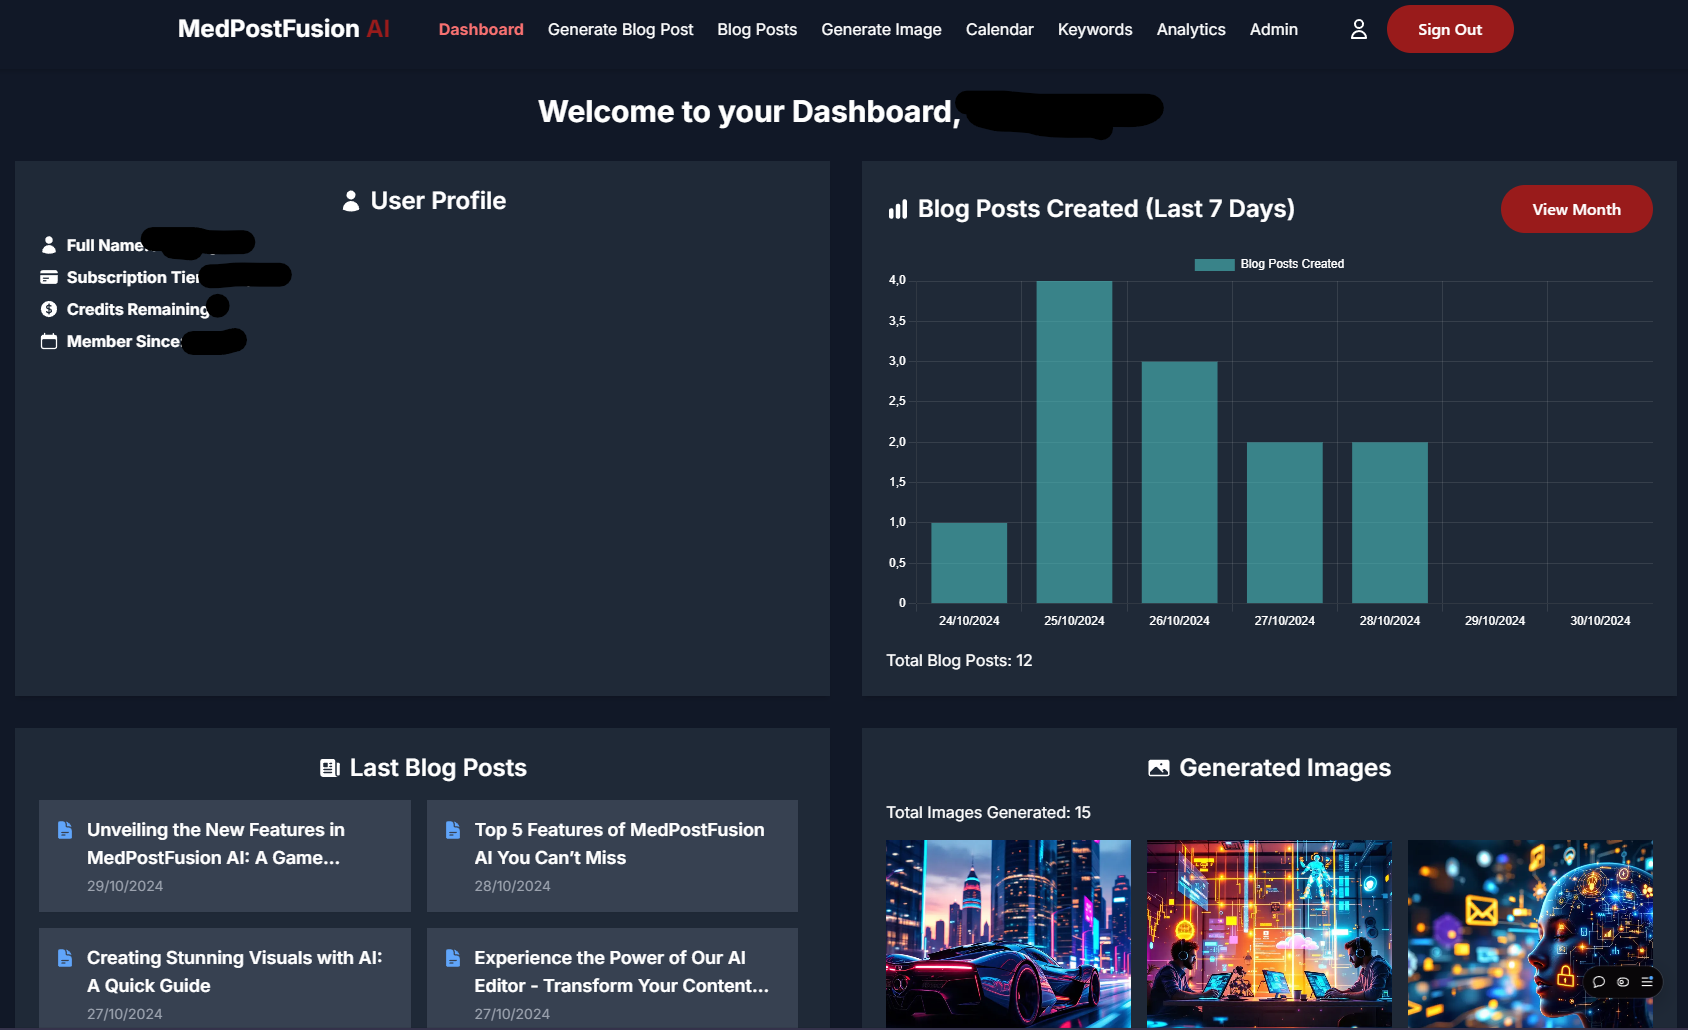This screenshot has width=1688, height=1030.
Task: Click the Total Blog Posts: 12 text
Action: [959, 661]
